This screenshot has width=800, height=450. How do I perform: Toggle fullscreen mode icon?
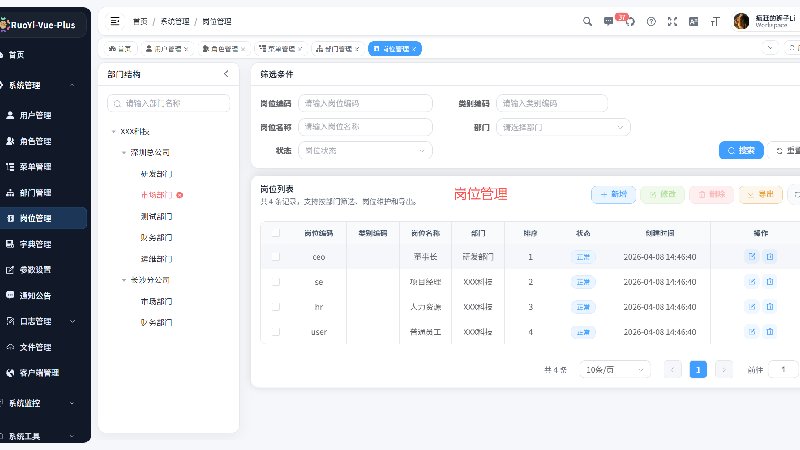(672, 21)
